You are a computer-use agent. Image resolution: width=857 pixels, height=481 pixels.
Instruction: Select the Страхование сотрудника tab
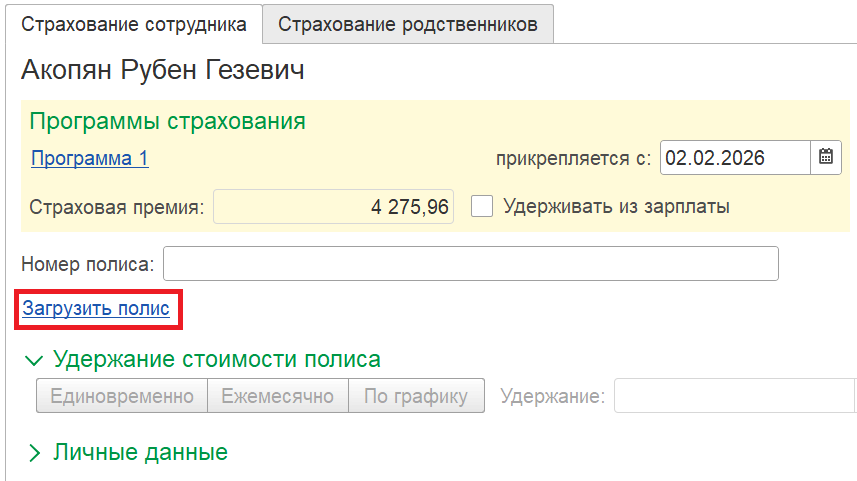134,24
